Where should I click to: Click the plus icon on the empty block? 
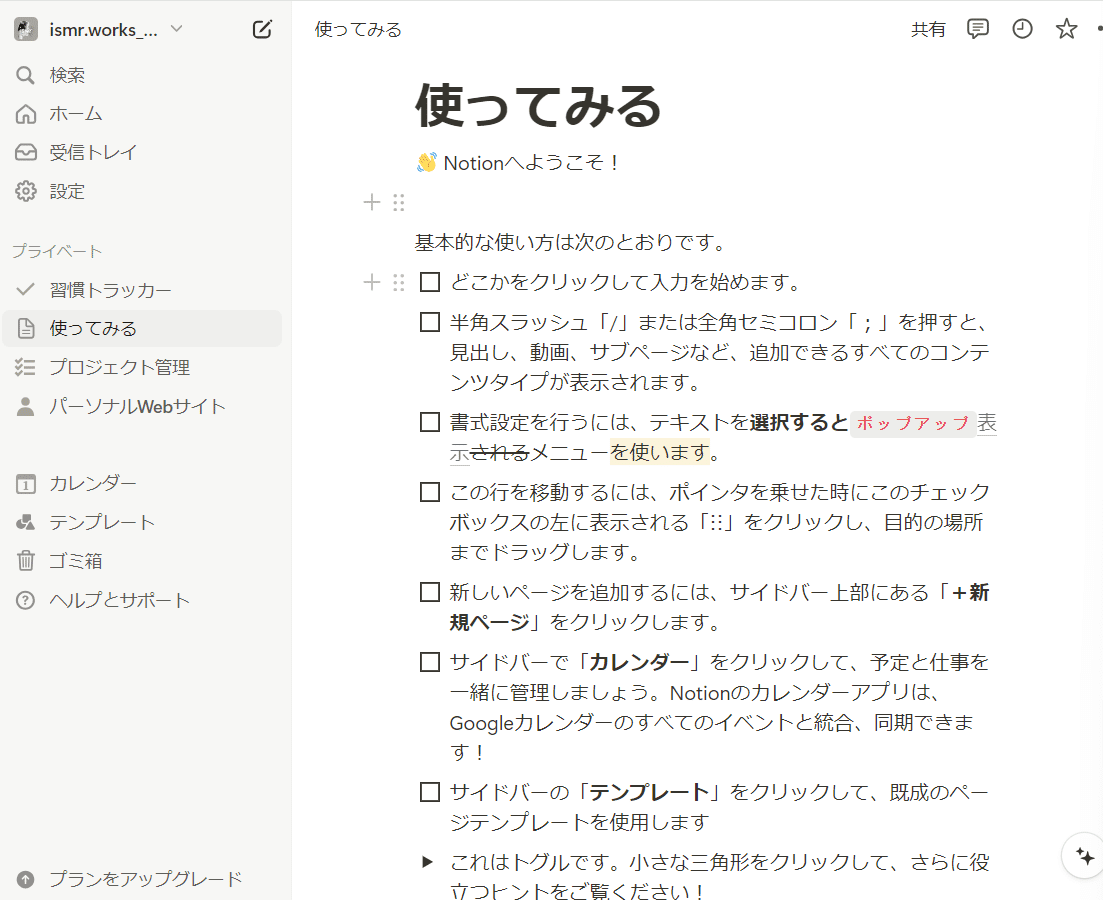pyautogui.click(x=371, y=203)
